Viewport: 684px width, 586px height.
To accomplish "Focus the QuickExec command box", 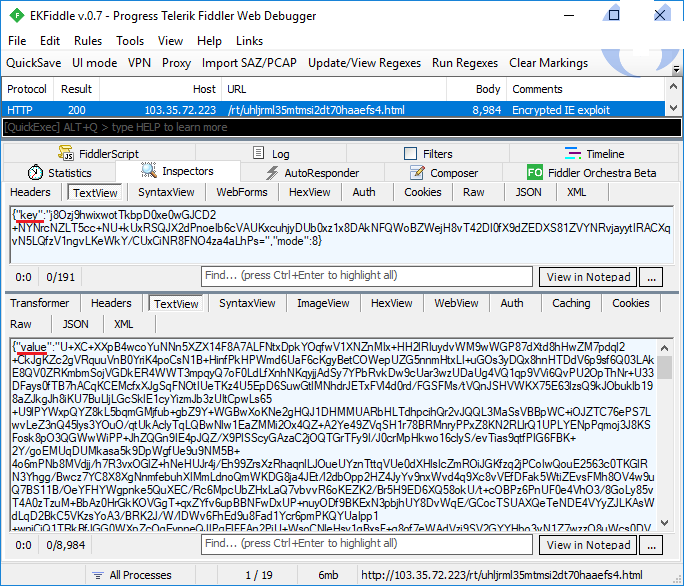I will point(342,127).
